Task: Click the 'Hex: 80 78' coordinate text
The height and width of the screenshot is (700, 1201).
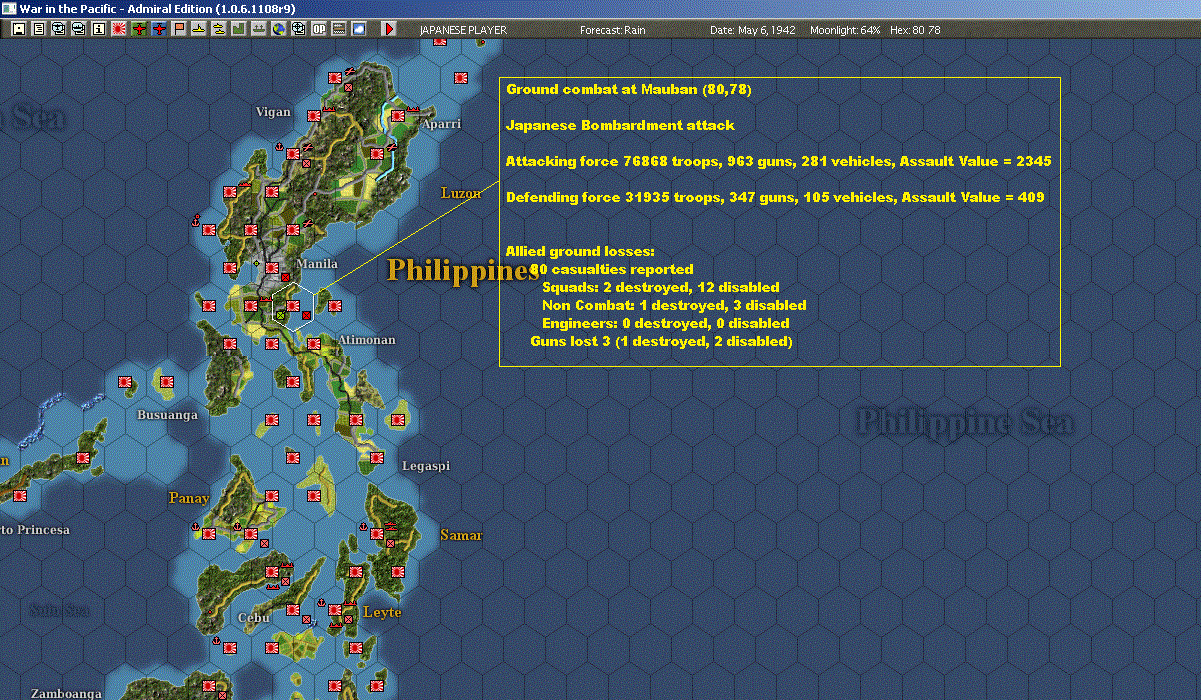Action: click(915, 30)
